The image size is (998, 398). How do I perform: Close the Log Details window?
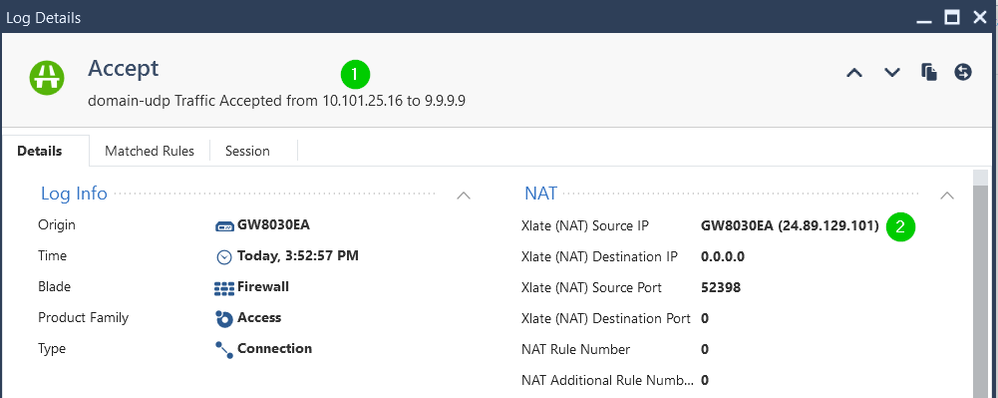click(x=980, y=17)
